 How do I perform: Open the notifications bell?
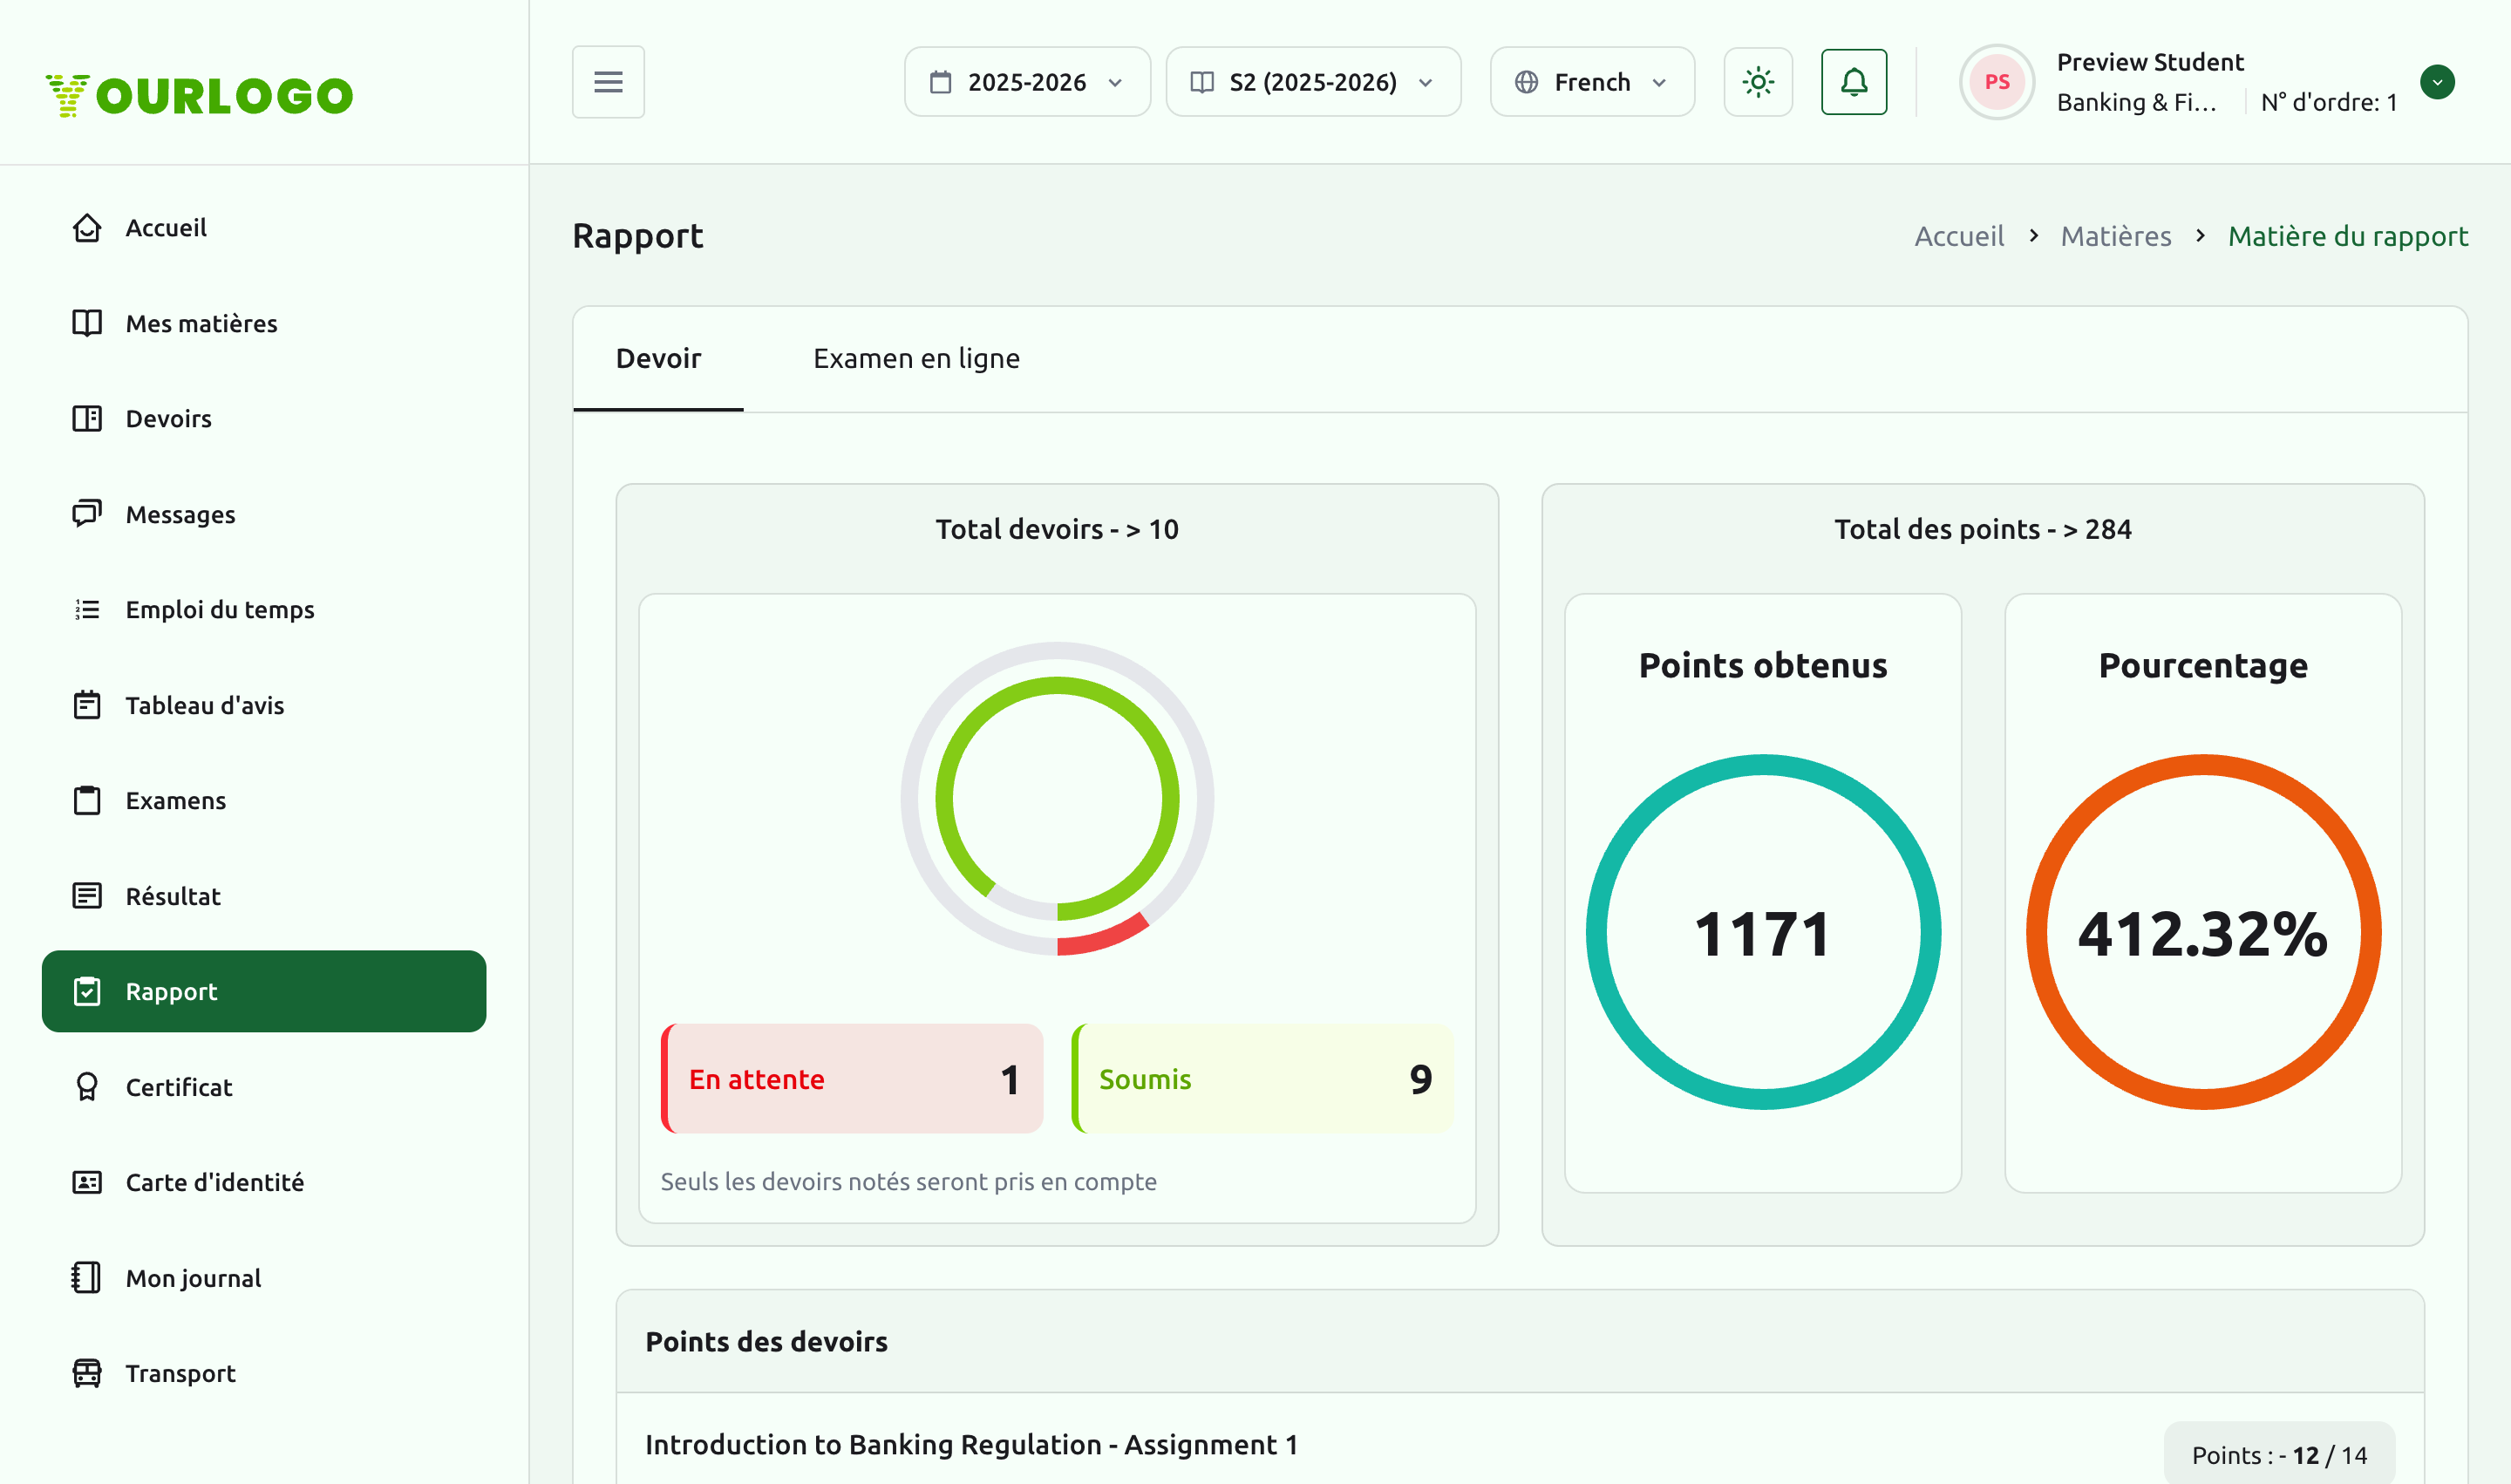(1853, 82)
